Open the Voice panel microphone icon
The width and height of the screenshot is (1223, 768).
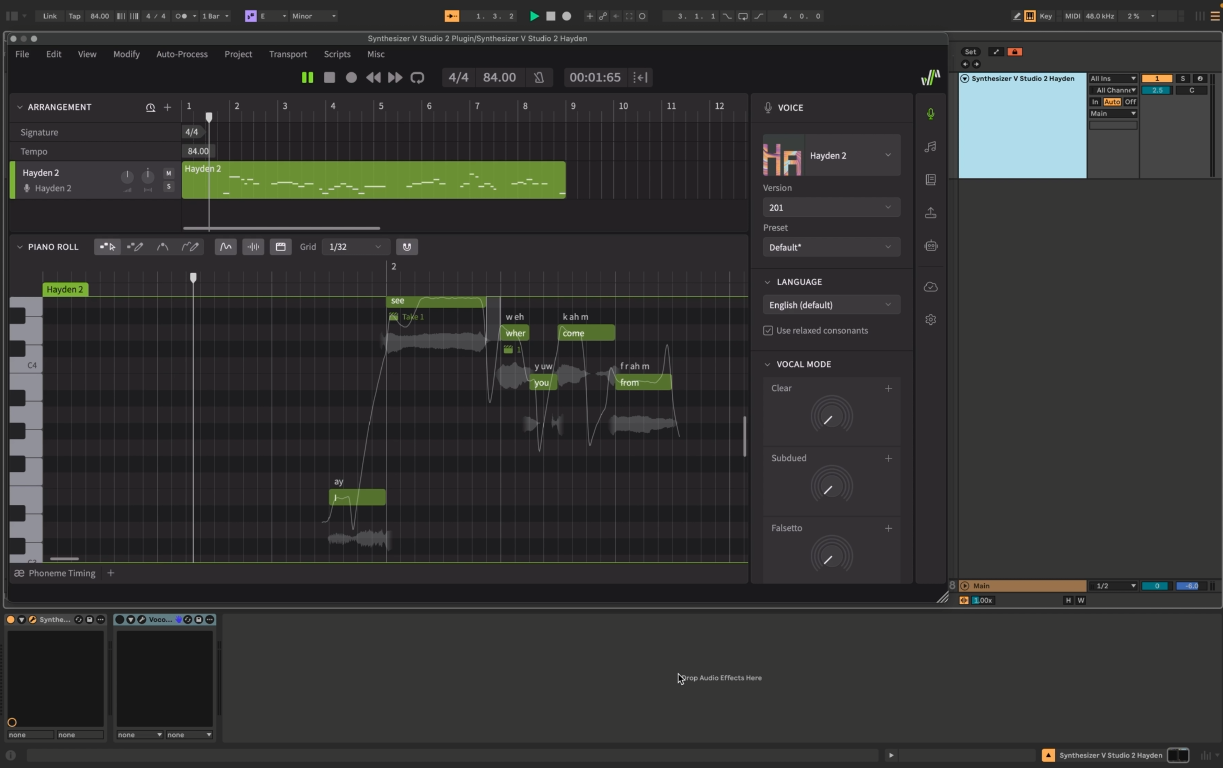[931, 114]
